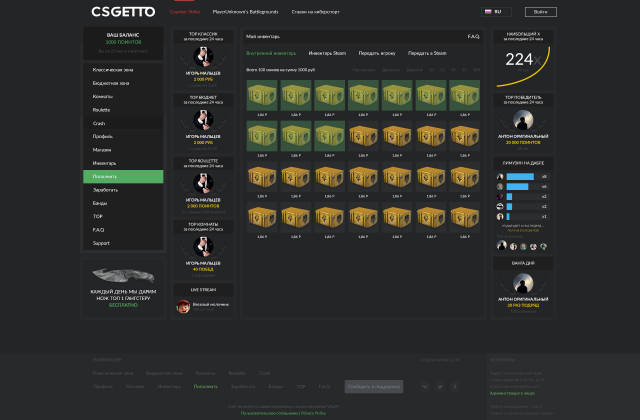The width and height of the screenshot is (640, 420).
Task: Click the avatar on the x8 bar row
Action: [500, 177]
